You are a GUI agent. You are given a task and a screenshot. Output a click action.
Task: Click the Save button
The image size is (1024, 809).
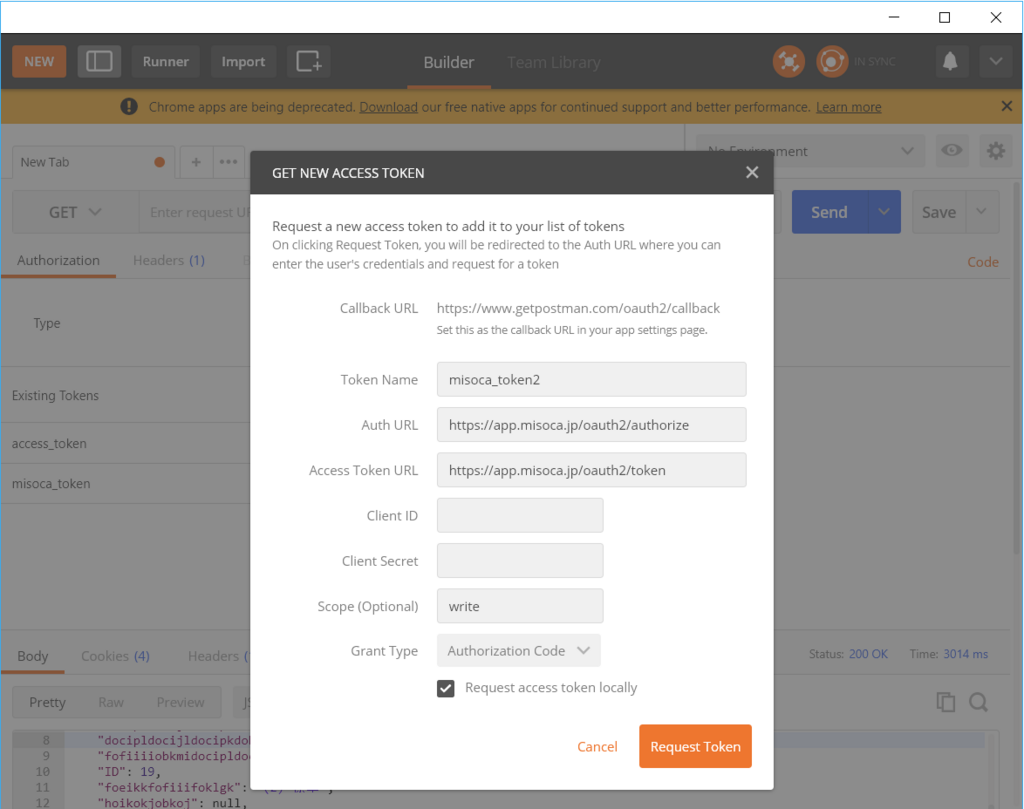tap(938, 212)
